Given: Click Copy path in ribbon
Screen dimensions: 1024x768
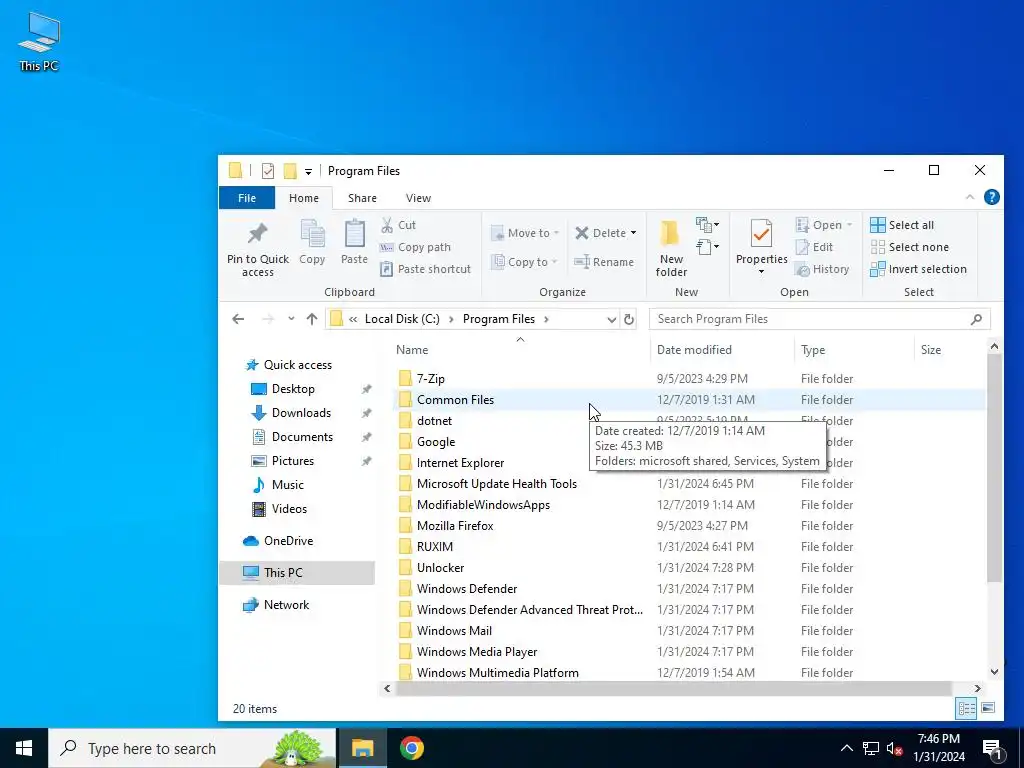Looking at the screenshot, I should coord(415,247).
